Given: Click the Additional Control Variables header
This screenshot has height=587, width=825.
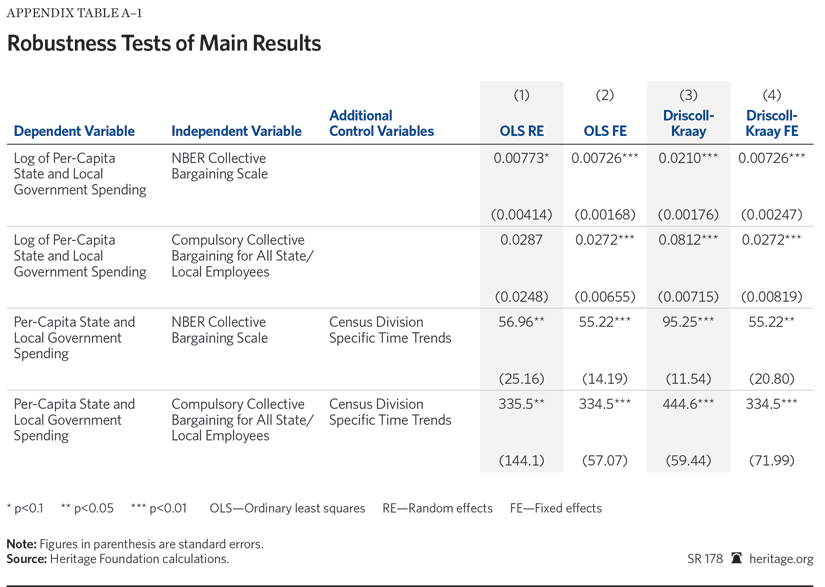Looking at the screenshot, I should (x=381, y=123).
